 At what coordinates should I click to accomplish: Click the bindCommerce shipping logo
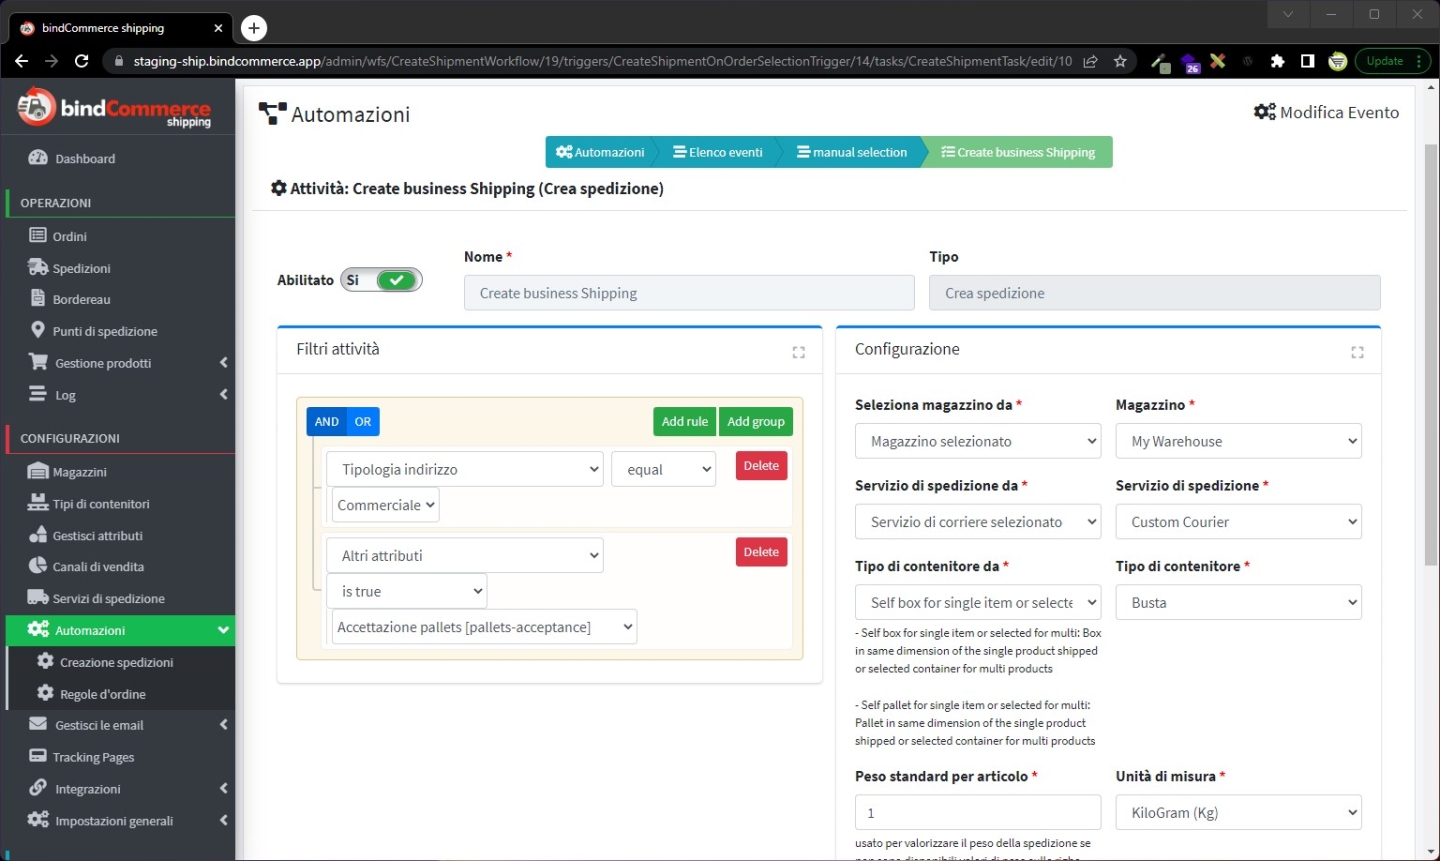click(114, 108)
